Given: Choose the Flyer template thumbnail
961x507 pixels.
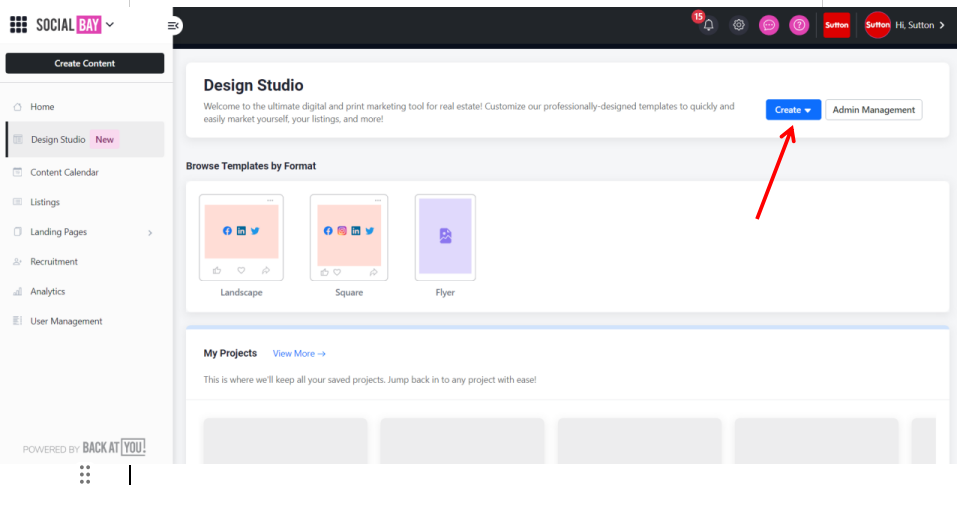Looking at the screenshot, I should point(445,237).
